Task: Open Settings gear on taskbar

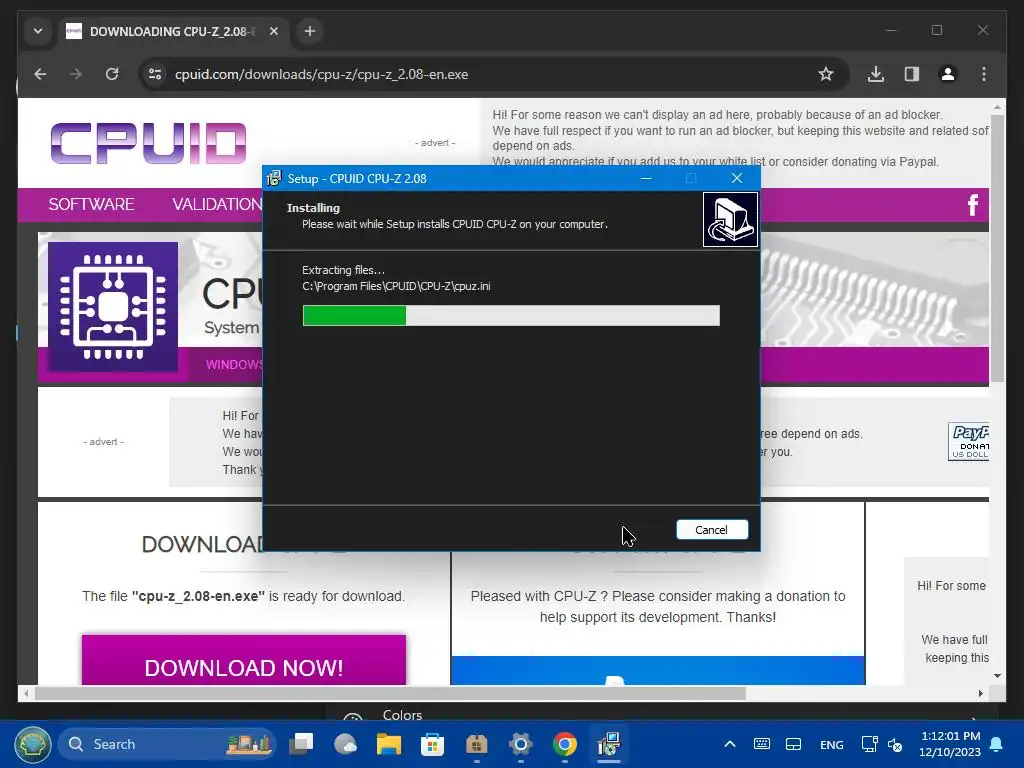Action: click(x=520, y=744)
